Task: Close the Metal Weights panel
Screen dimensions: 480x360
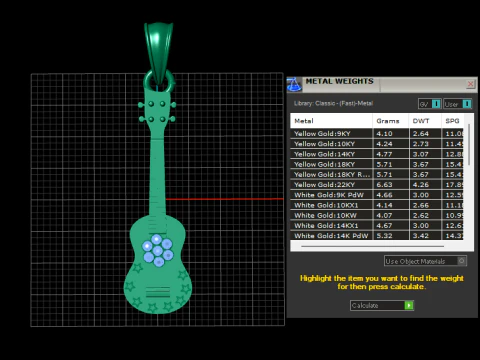Action: pyautogui.click(x=470, y=84)
